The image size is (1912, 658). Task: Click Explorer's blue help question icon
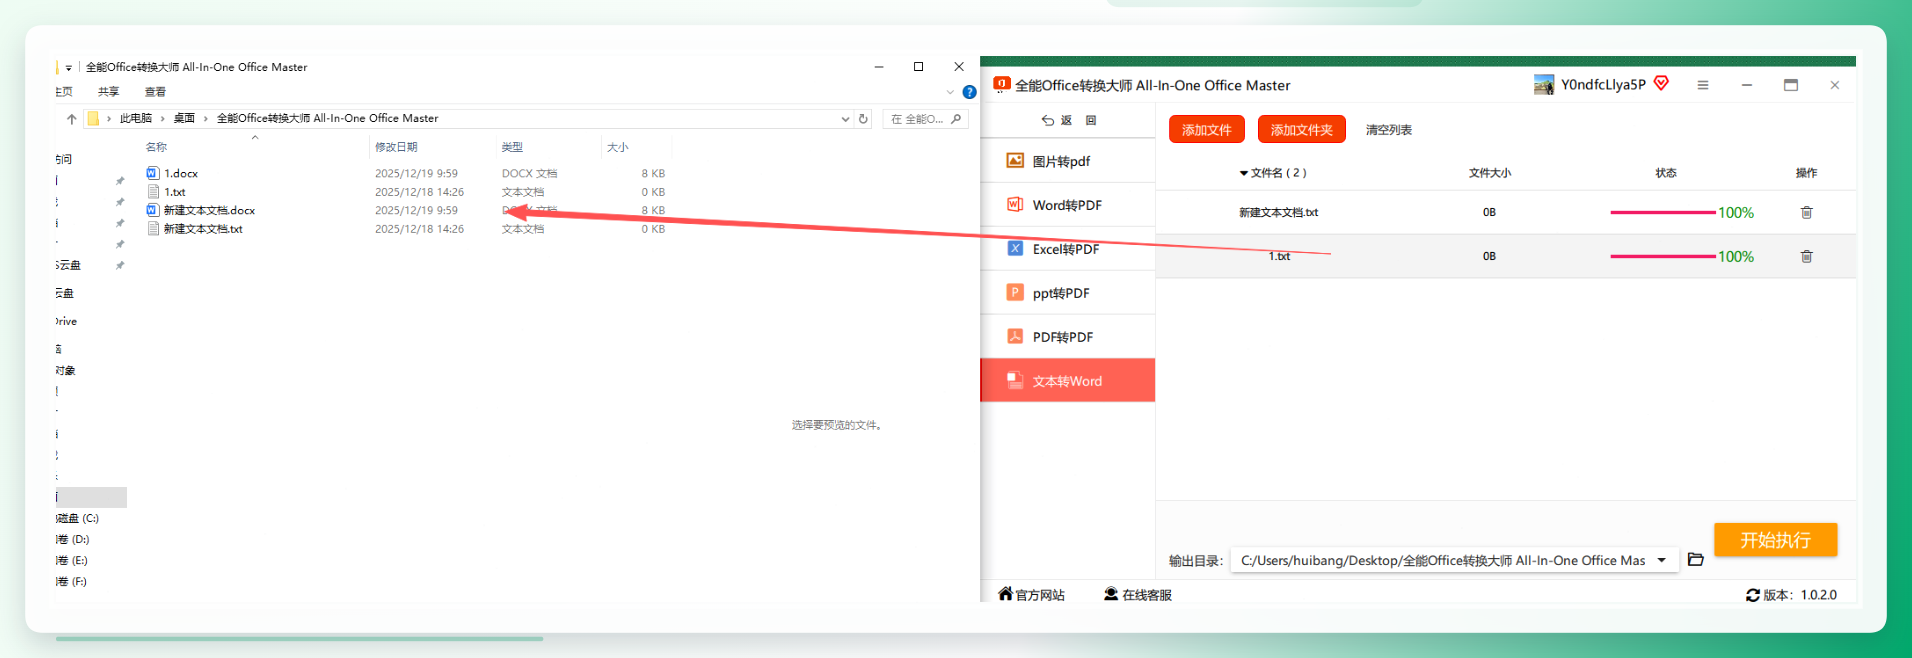coord(969,92)
